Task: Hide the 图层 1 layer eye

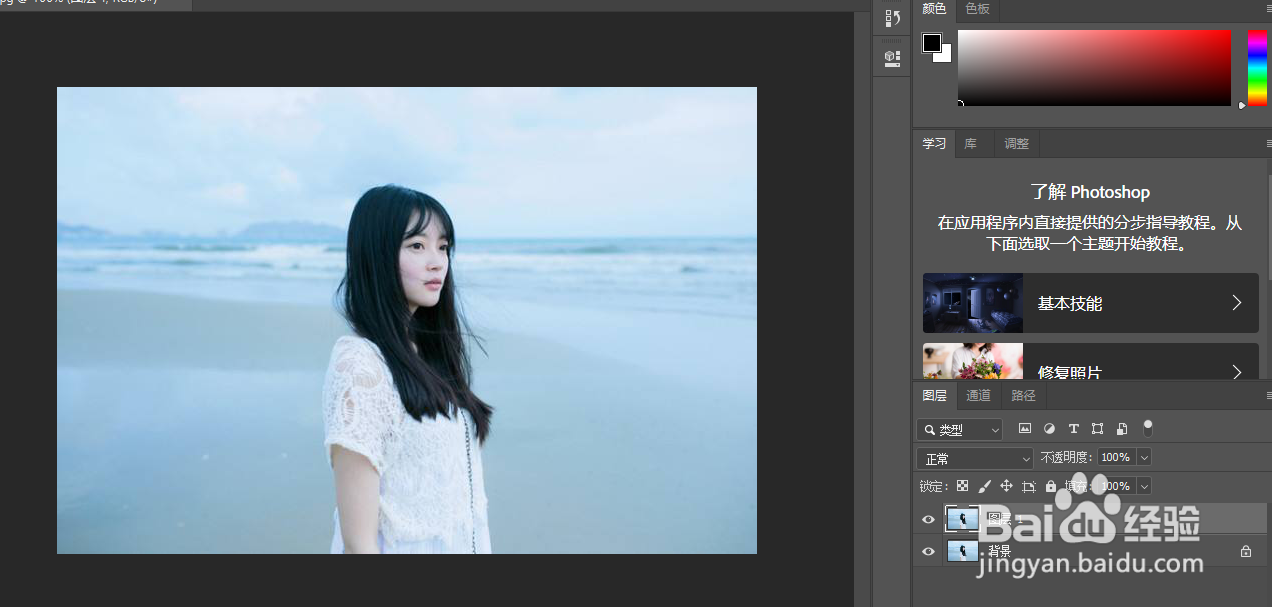Action: tap(928, 519)
